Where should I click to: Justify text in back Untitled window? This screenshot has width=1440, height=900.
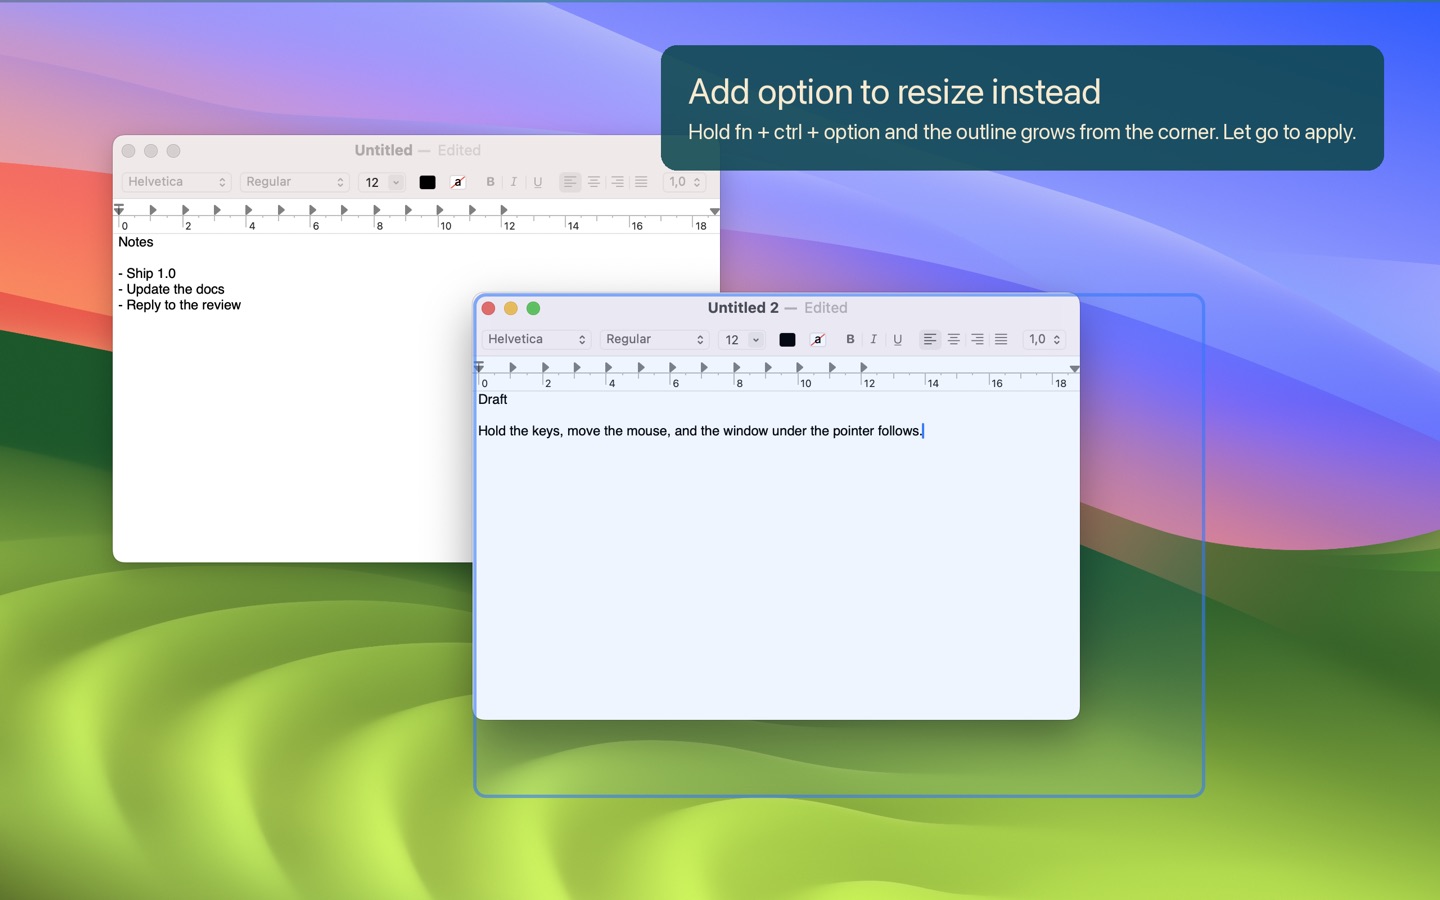[641, 182]
